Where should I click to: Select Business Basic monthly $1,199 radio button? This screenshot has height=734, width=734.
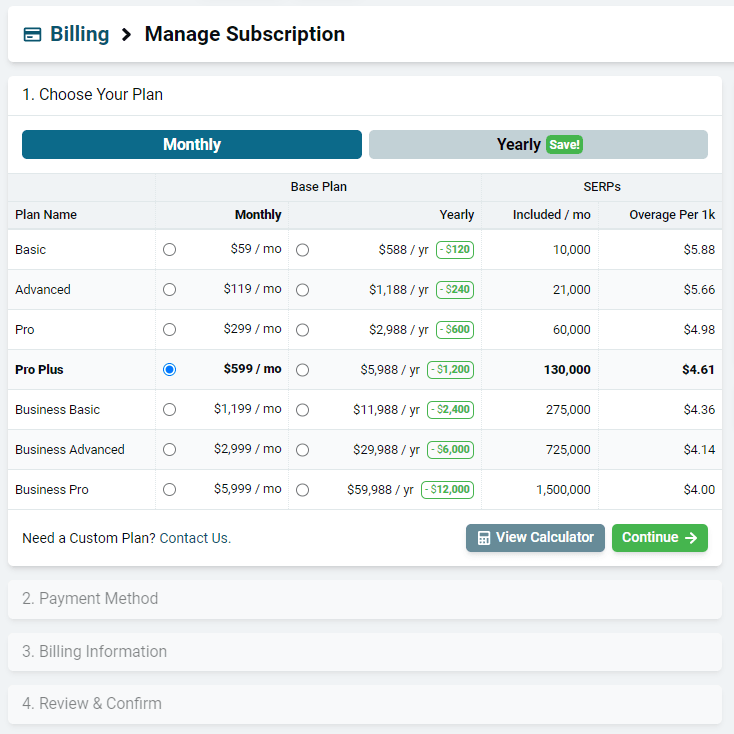(169, 410)
